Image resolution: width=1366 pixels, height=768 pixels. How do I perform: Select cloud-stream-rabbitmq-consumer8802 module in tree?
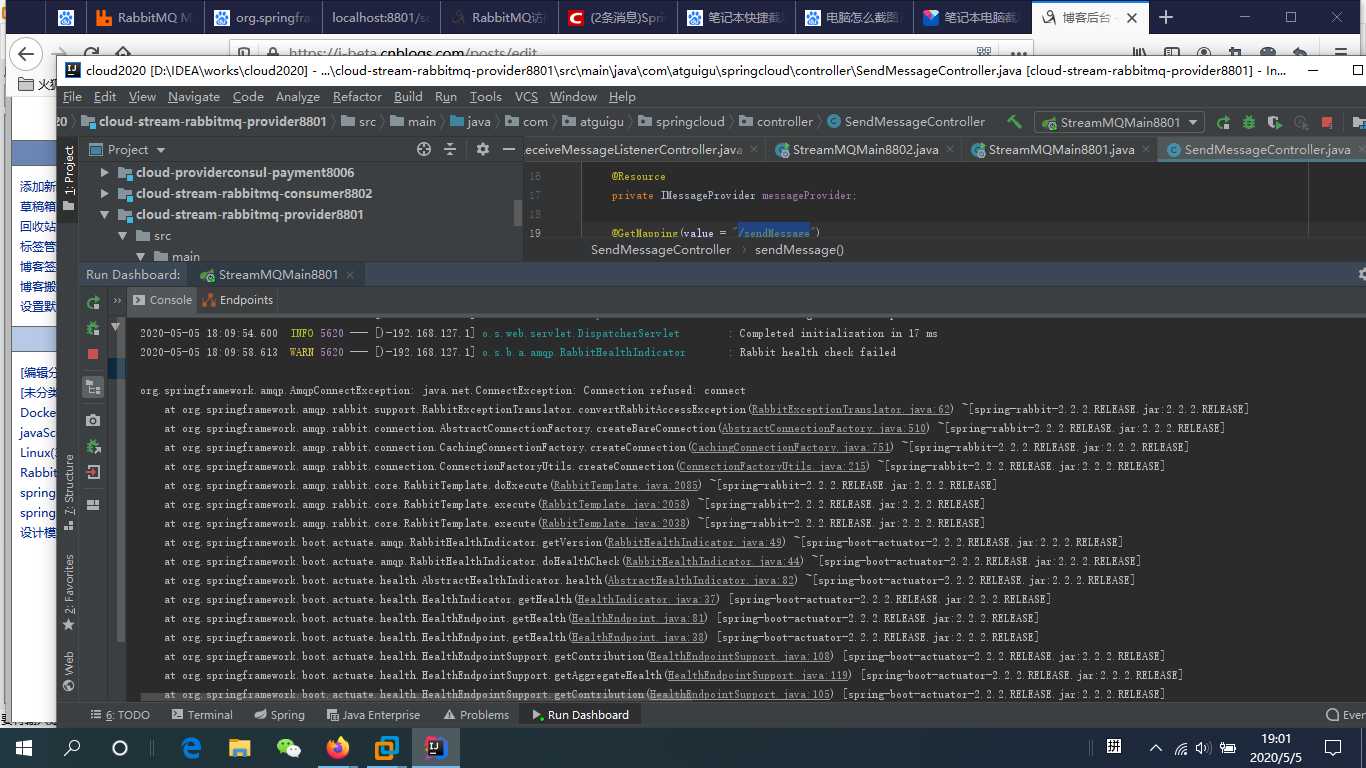tap(254, 194)
